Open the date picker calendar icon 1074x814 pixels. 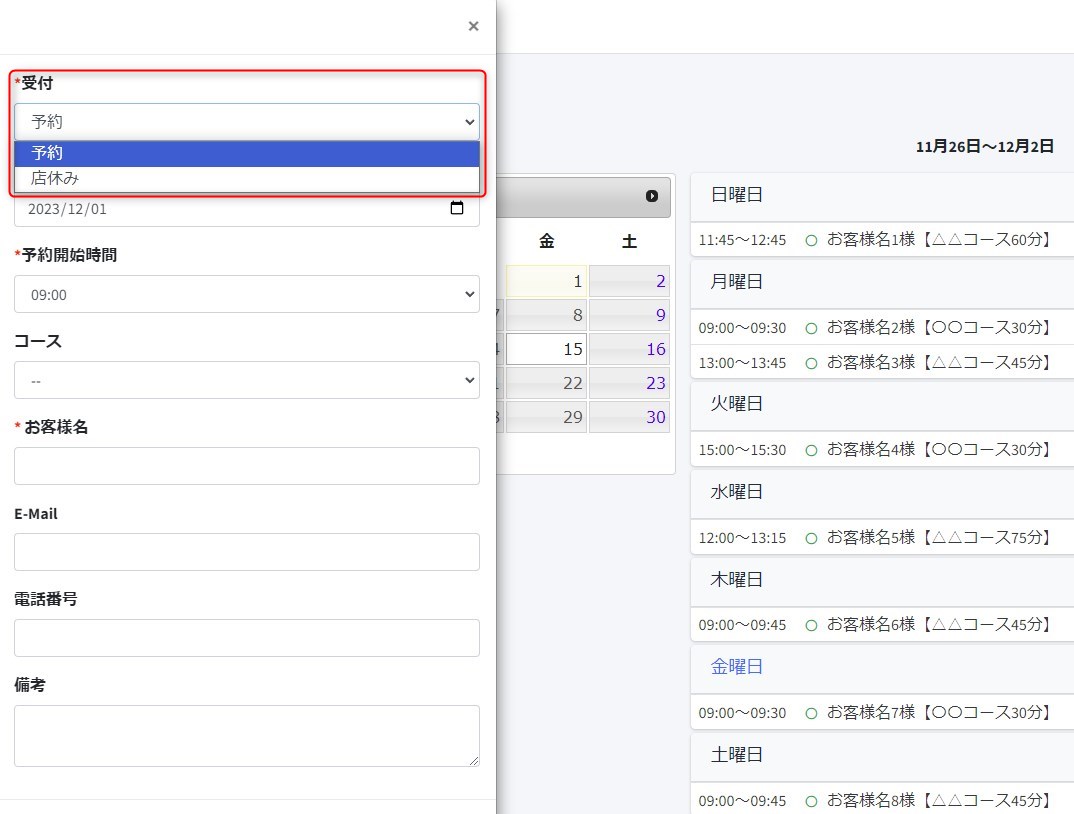point(457,209)
